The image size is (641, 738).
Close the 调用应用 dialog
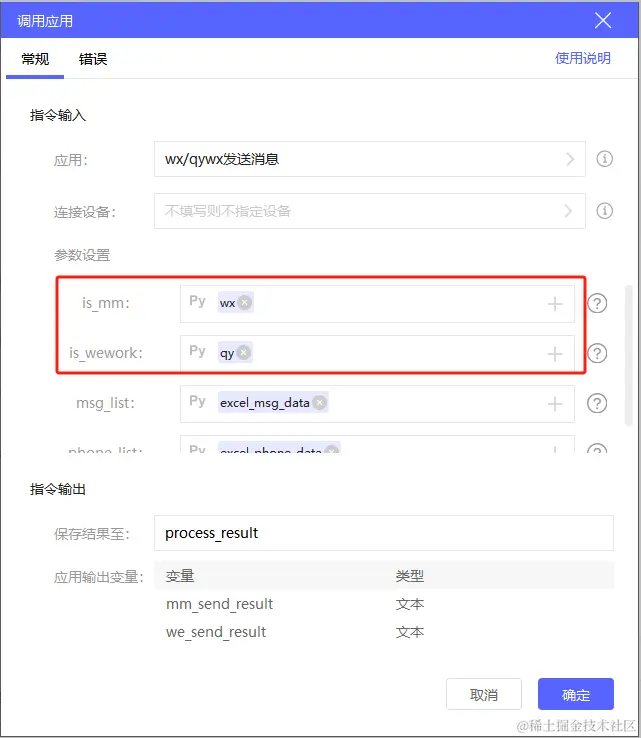click(x=602, y=20)
